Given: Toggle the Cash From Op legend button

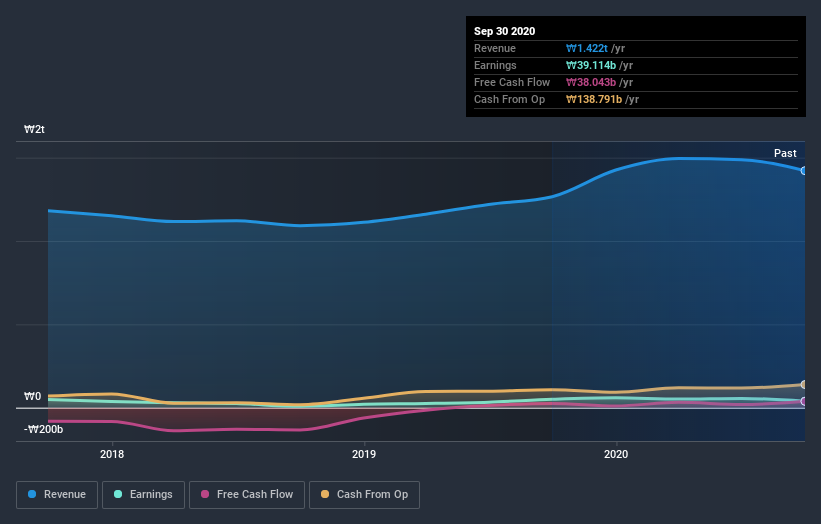Looking at the screenshot, I should [x=364, y=495].
